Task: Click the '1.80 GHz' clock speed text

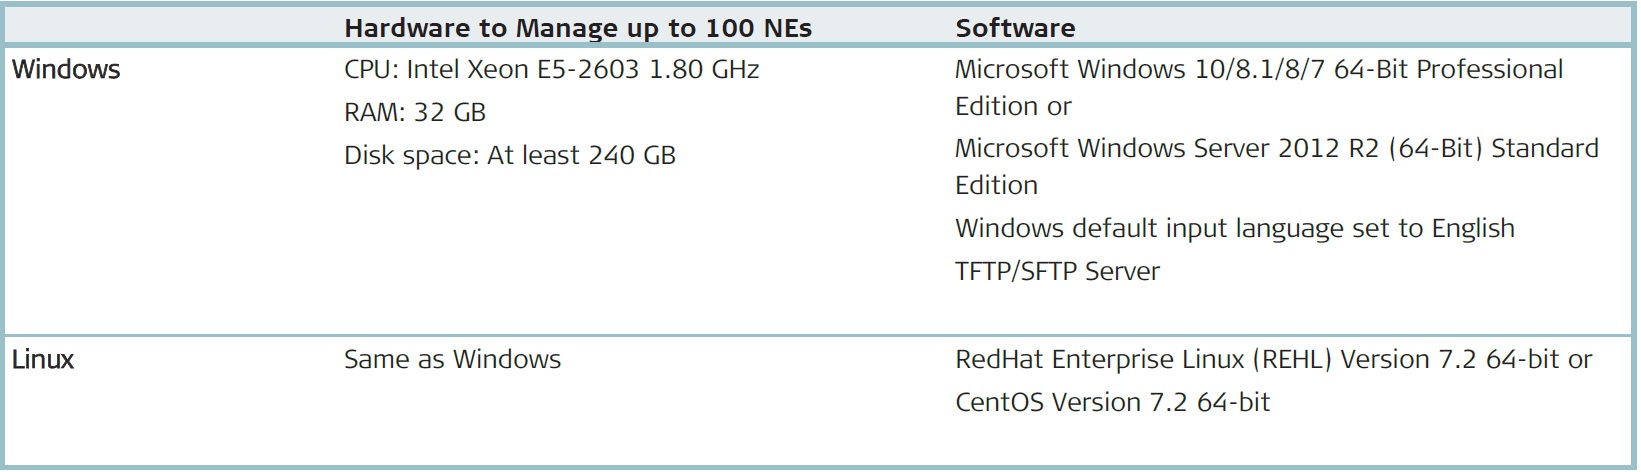Action: tap(704, 69)
